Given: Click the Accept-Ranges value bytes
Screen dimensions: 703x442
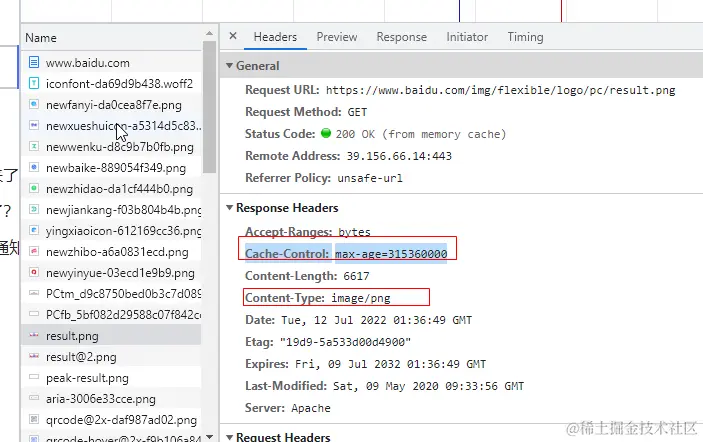Looking at the screenshot, I should click(x=354, y=232).
